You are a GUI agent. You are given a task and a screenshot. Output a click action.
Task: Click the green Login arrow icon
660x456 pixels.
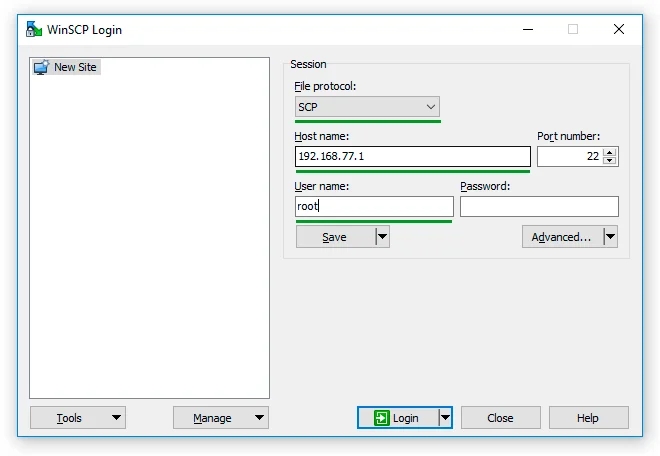coord(381,418)
